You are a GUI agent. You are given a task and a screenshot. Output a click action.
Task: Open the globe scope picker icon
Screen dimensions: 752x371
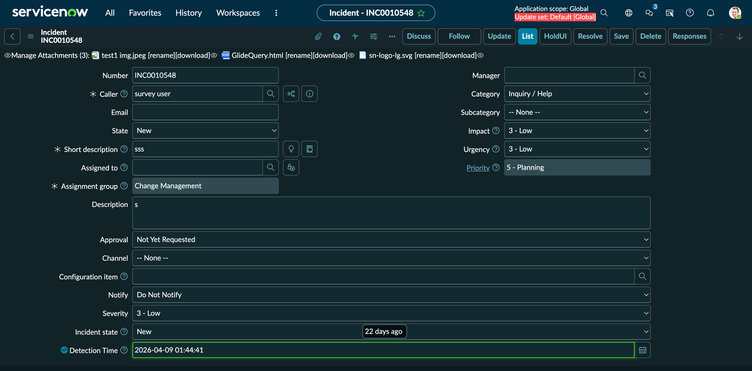(628, 13)
